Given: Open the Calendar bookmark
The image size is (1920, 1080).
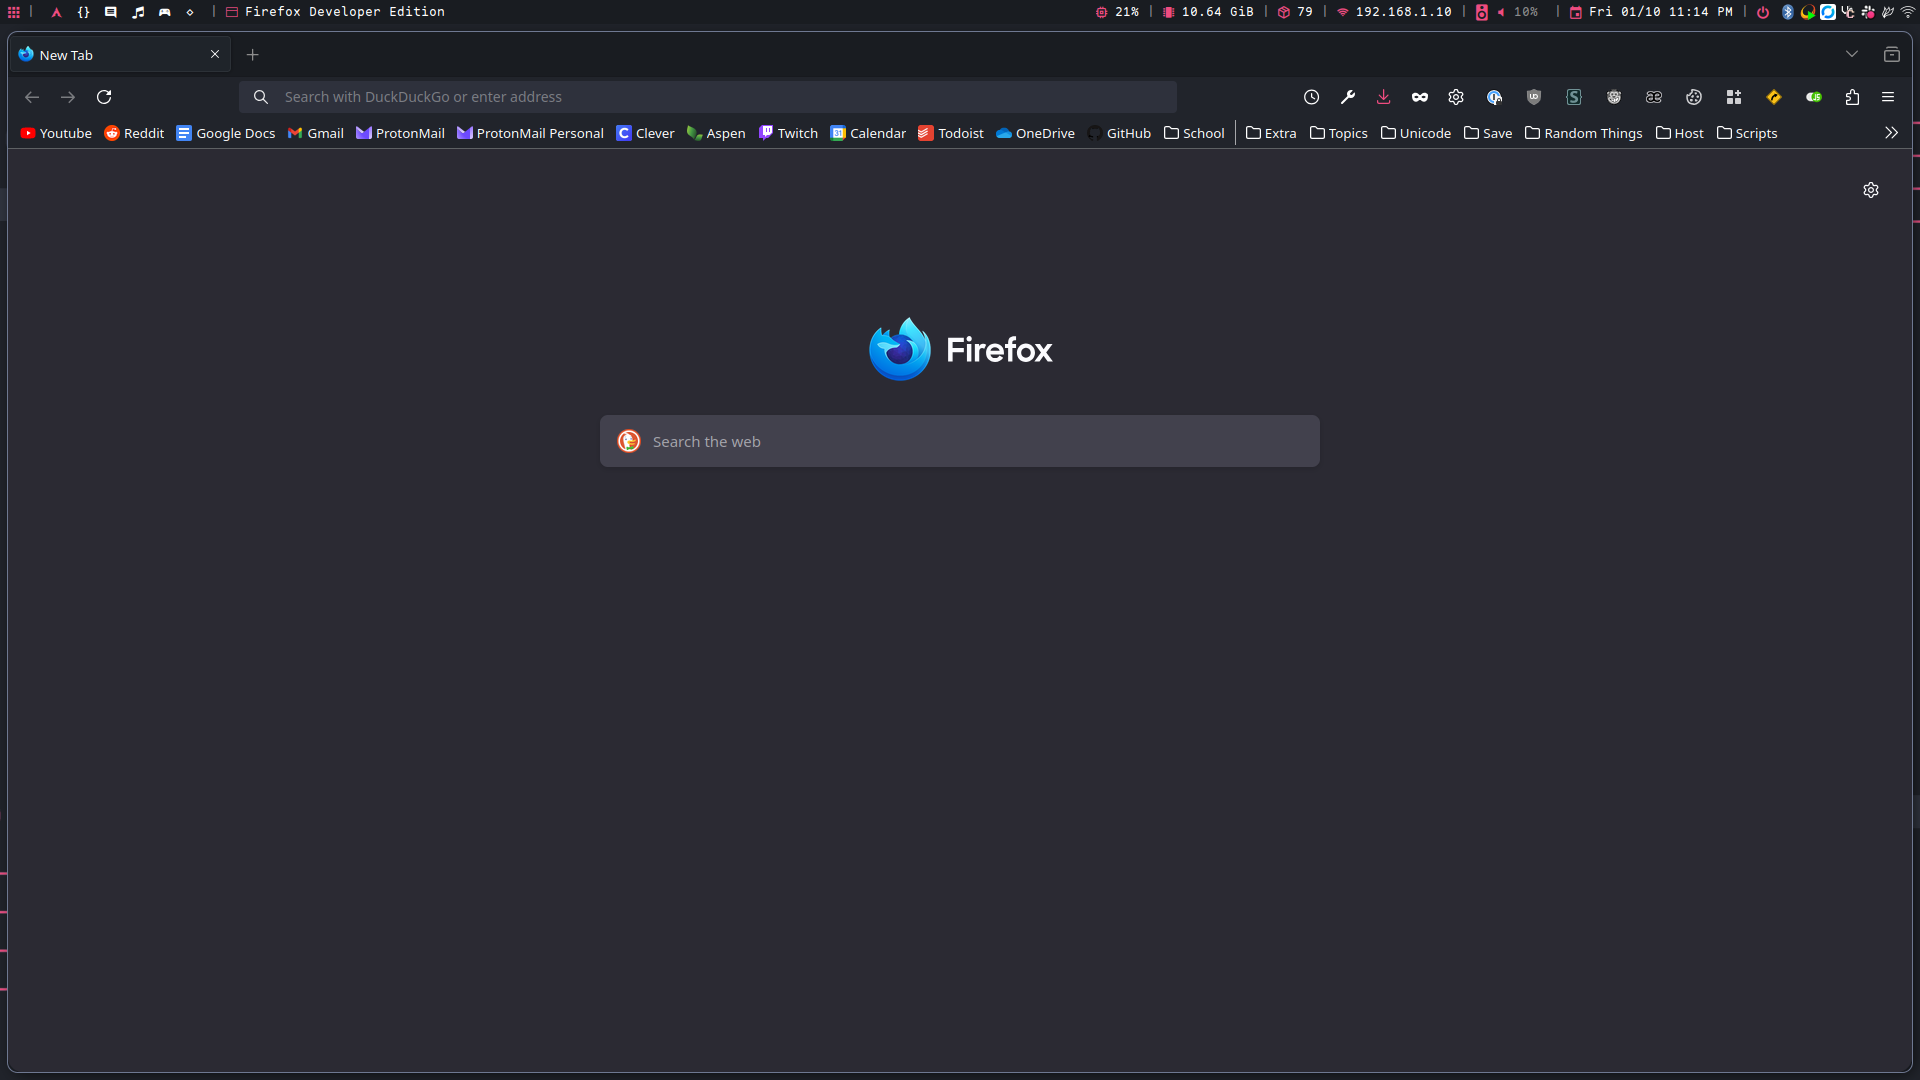Looking at the screenshot, I should coord(868,133).
